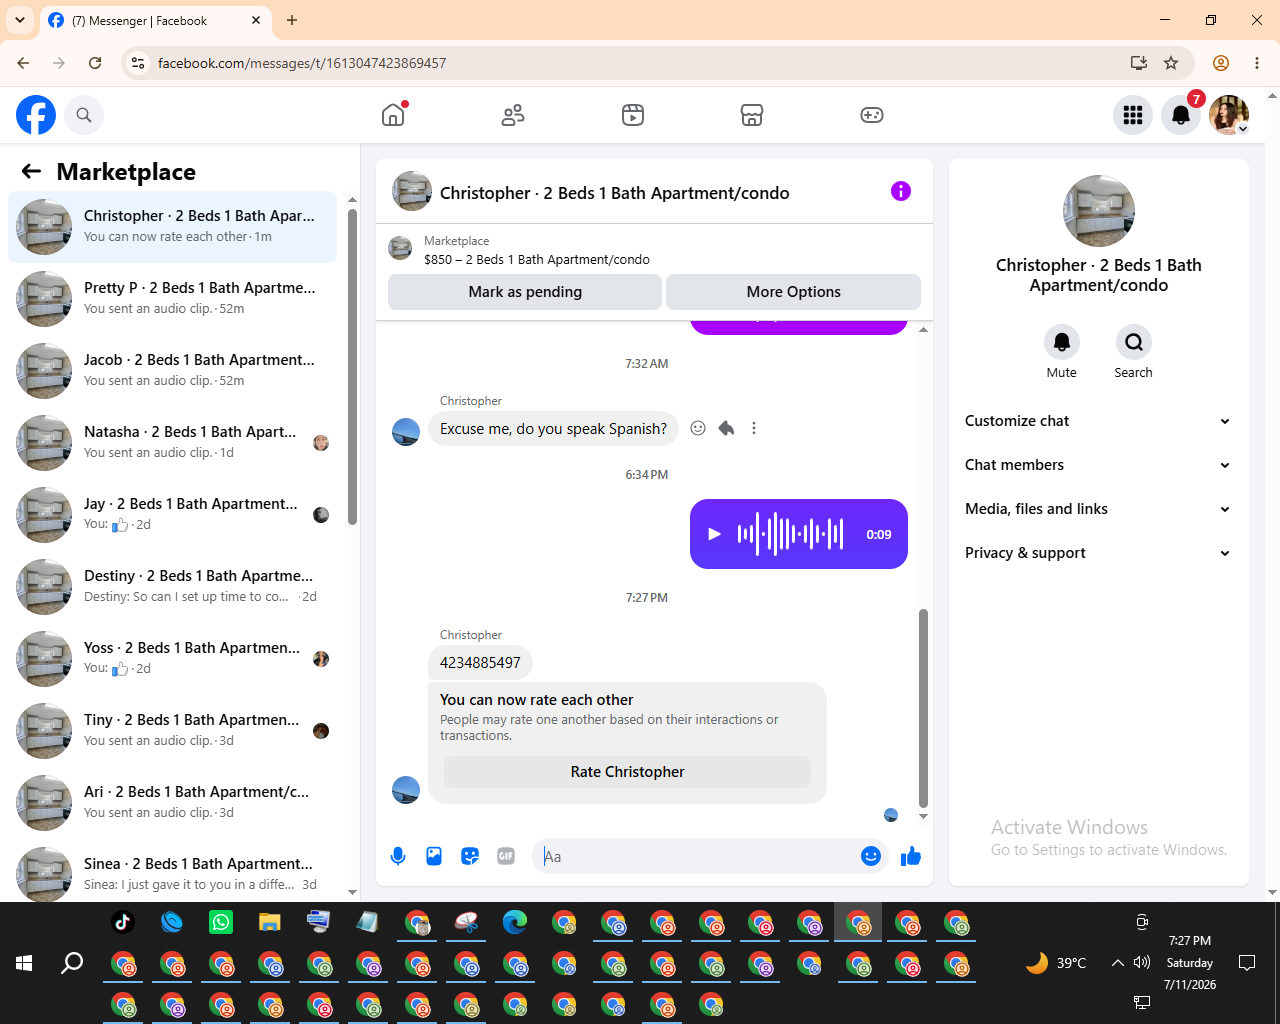Seek within the audio clip waveform
The width and height of the screenshot is (1280, 1024).
(x=790, y=534)
